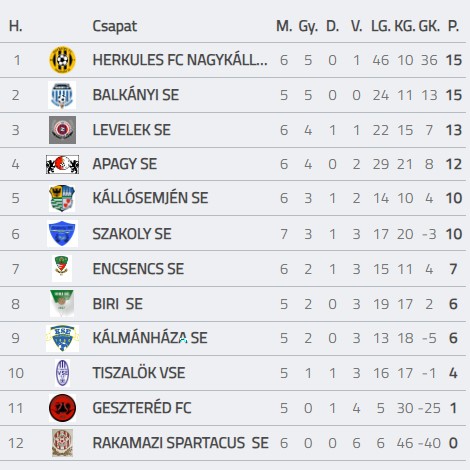470x470 pixels.
Task: Open the Levelek SE crest icon
Action: [x=62, y=130]
